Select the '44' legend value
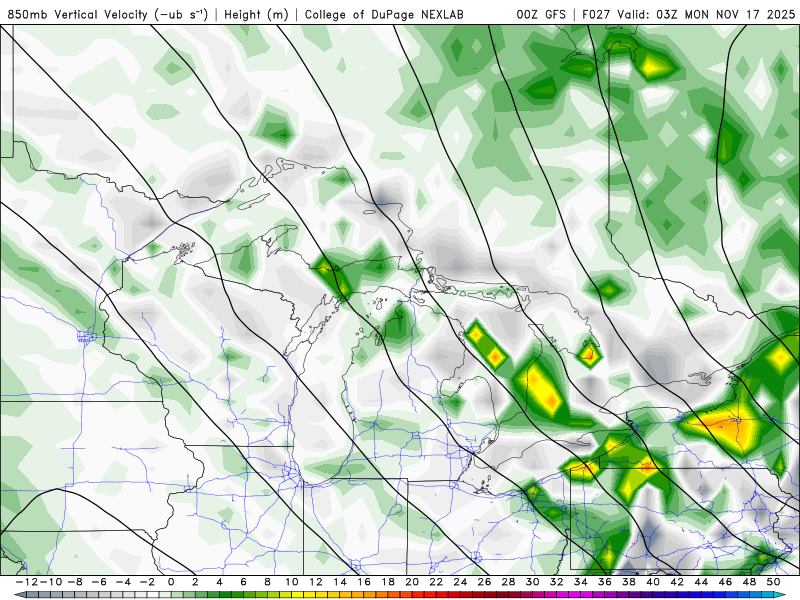Image resolution: width=800 pixels, height=600 pixels. (701, 582)
